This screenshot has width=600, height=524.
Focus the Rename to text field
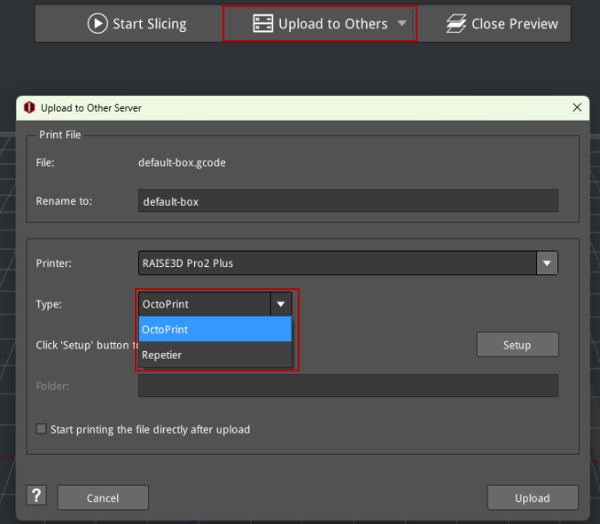coord(348,201)
